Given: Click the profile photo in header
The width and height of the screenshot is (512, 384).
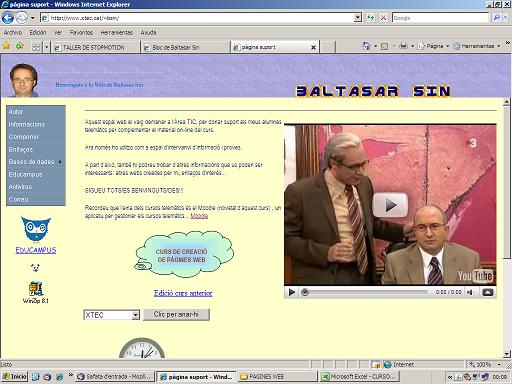Looking at the screenshot, I should (23, 80).
